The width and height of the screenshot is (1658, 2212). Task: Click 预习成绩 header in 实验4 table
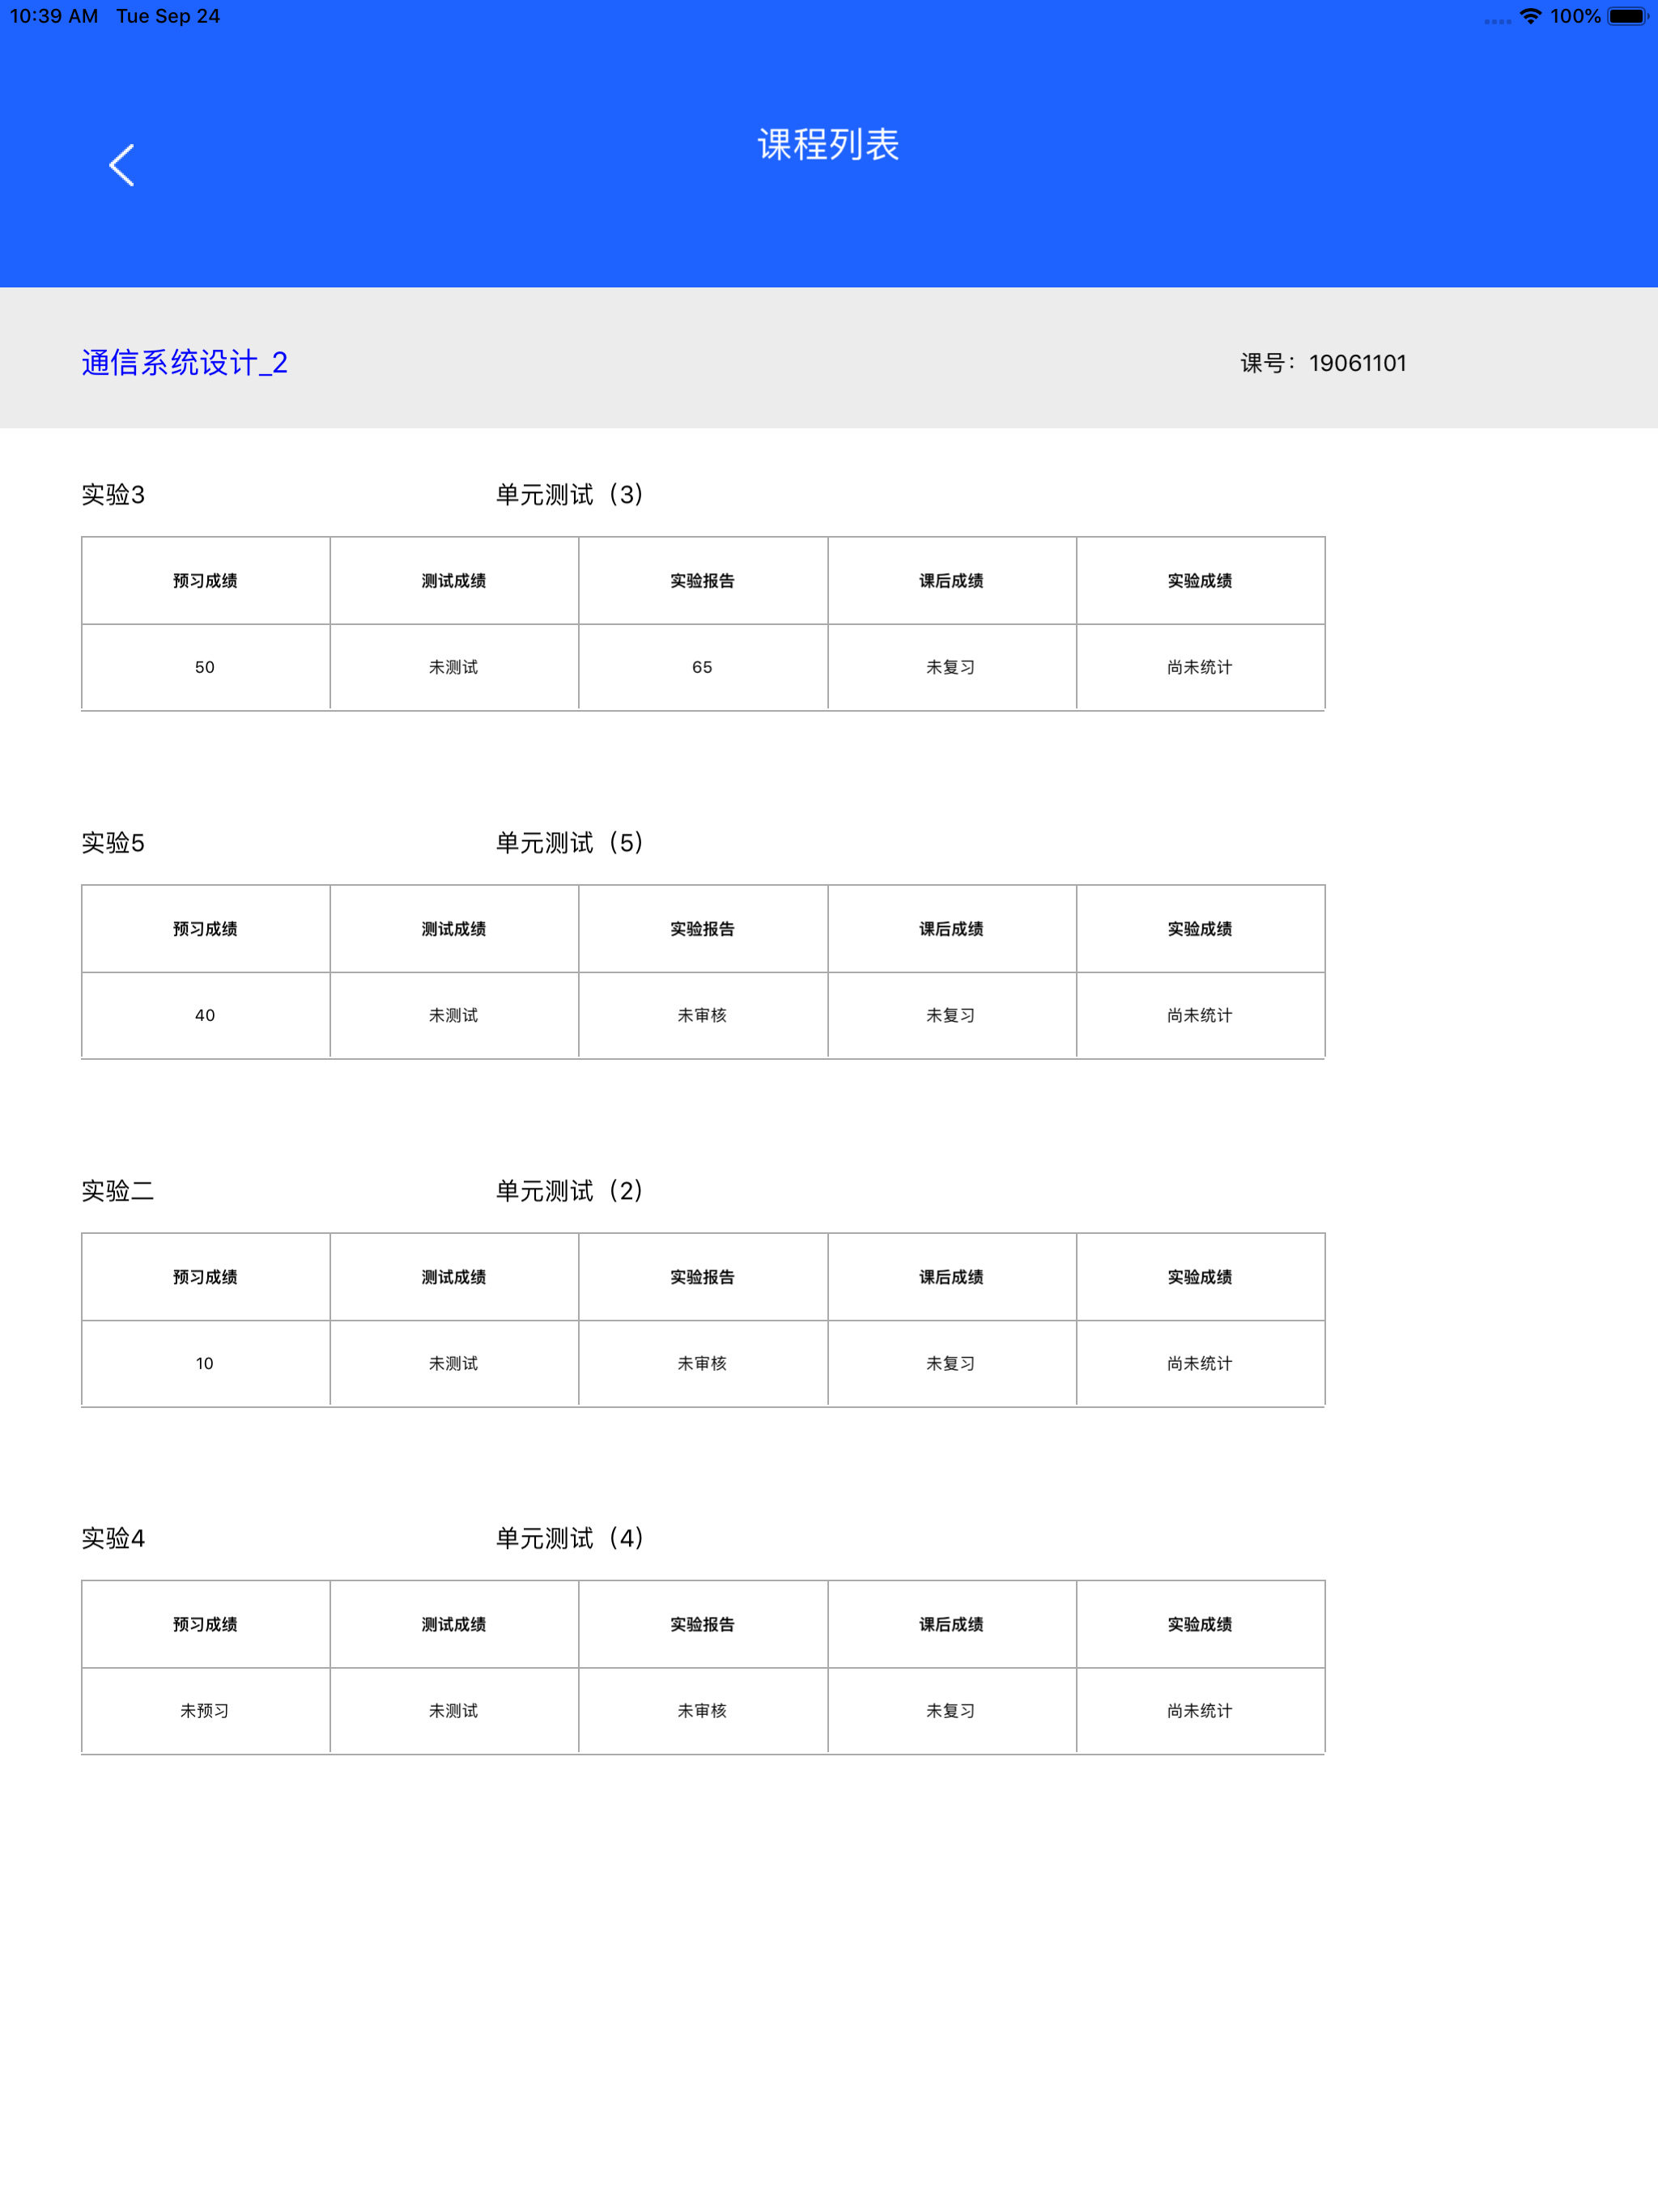pos(205,1624)
